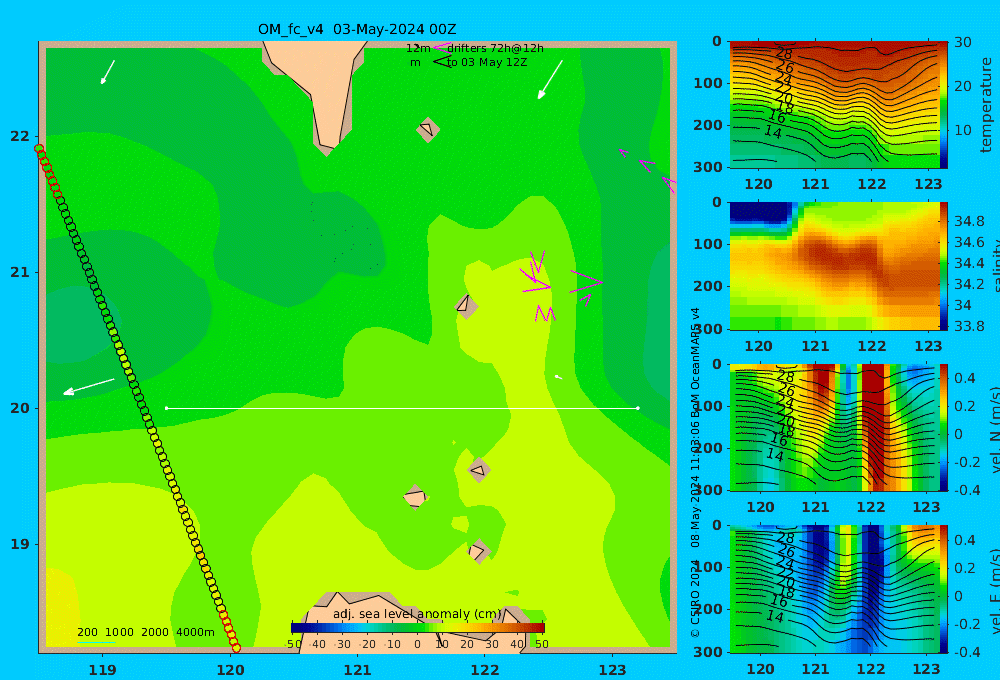This screenshot has height=680, width=1000.
Task: Click the temperature color bar
Action: pyautogui.click(x=943, y=105)
